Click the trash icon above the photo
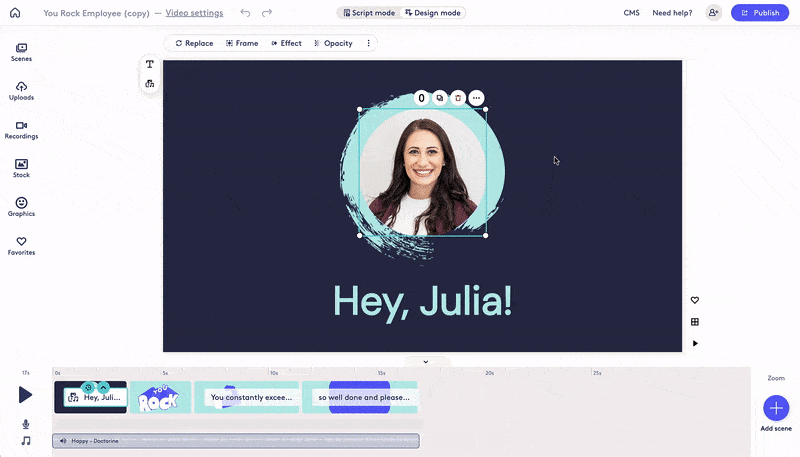800x457 pixels. coord(458,98)
